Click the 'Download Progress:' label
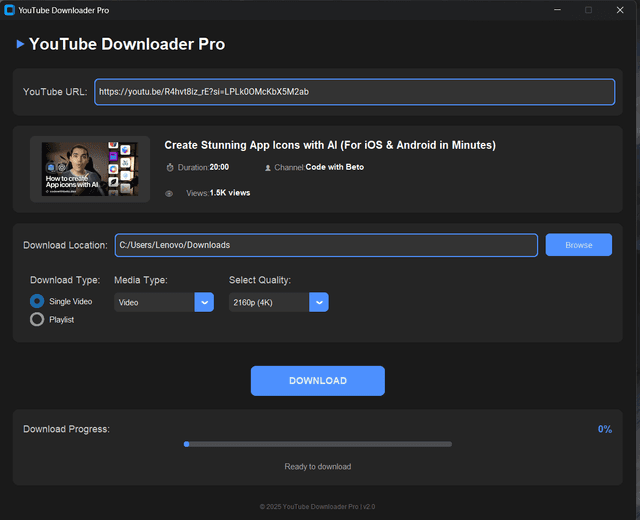This screenshot has height=520, width=640. [67, 429]
